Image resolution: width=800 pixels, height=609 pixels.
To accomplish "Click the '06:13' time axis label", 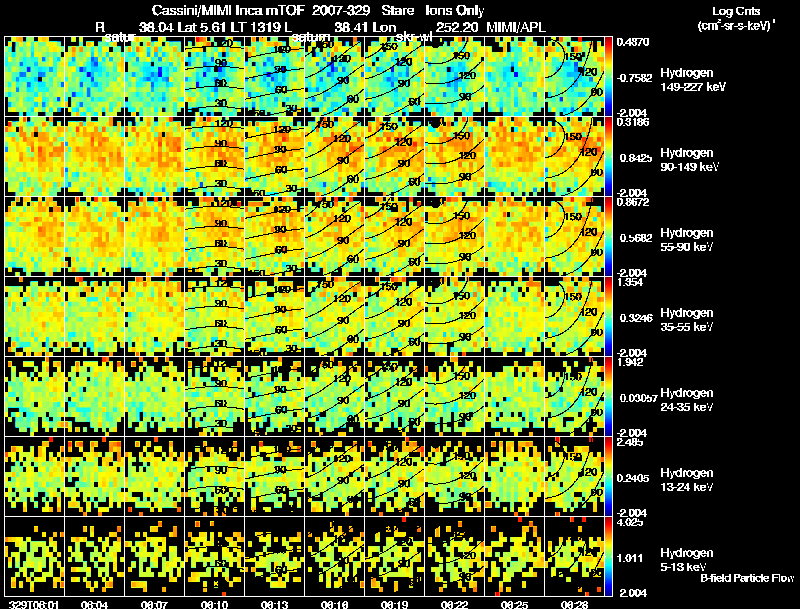I will click(x=274, y=604).
